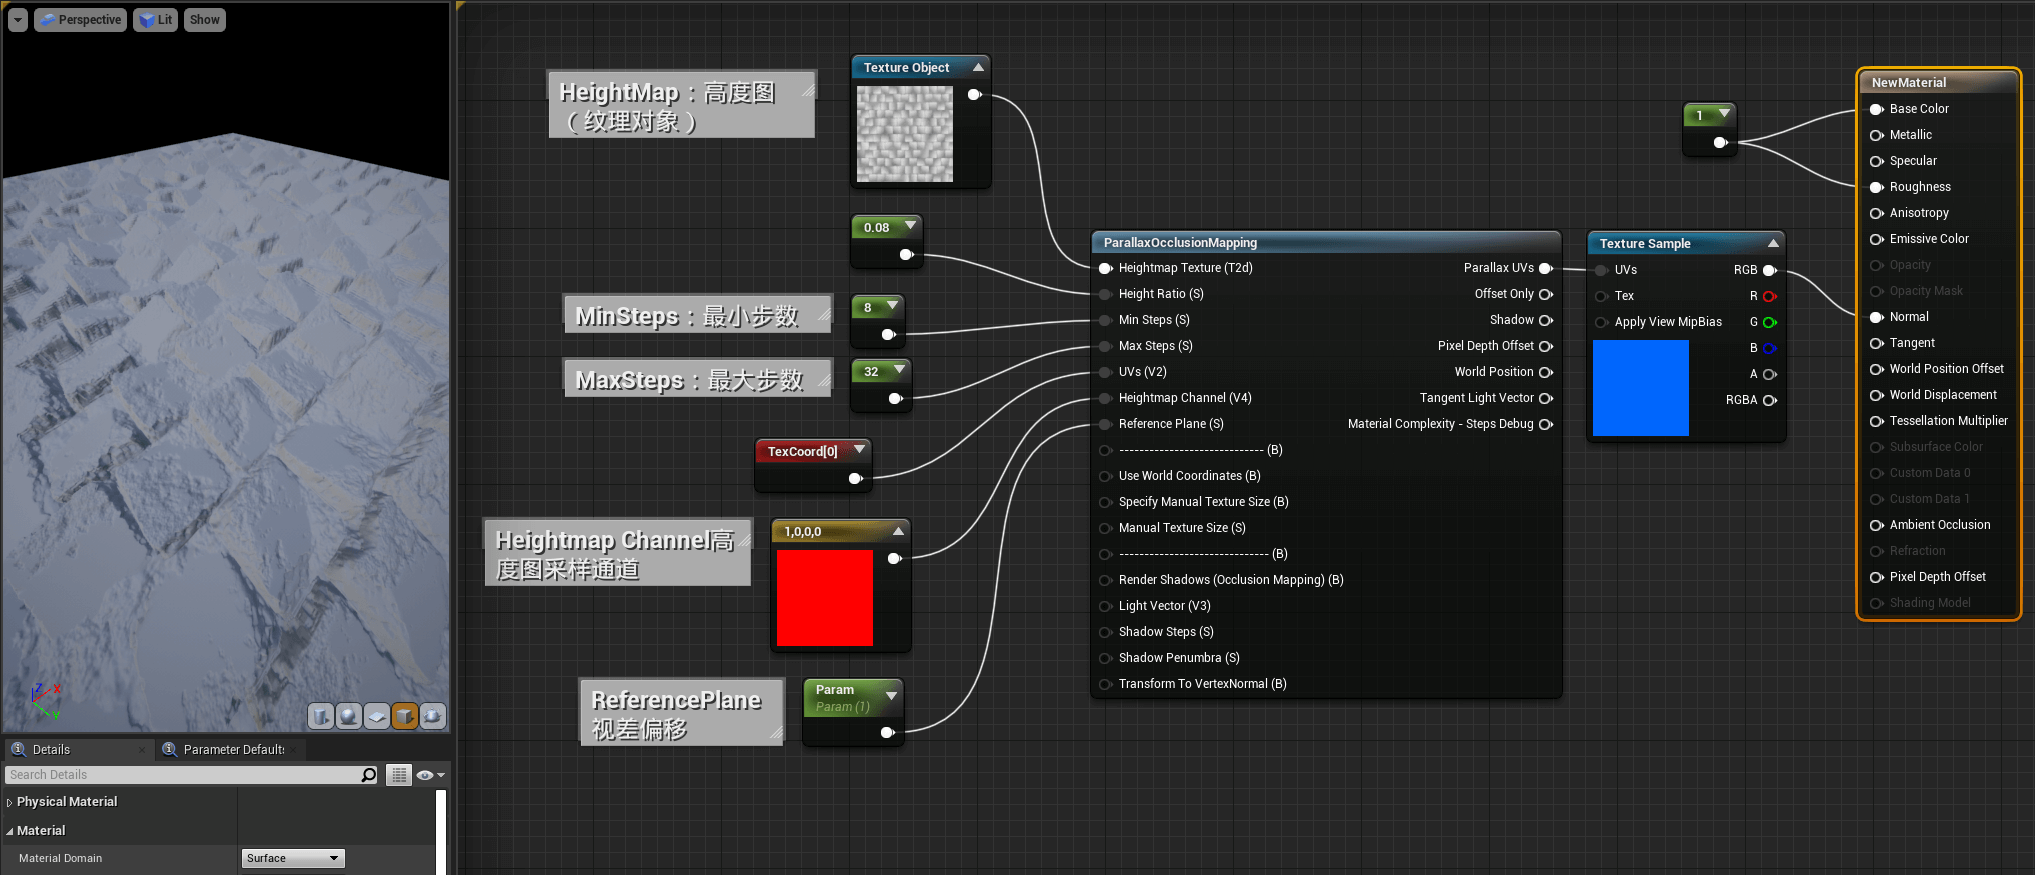Click the Texture Sample blue B pin
The height and width of the screenshot is (875, 2035).
(1770, 348)
